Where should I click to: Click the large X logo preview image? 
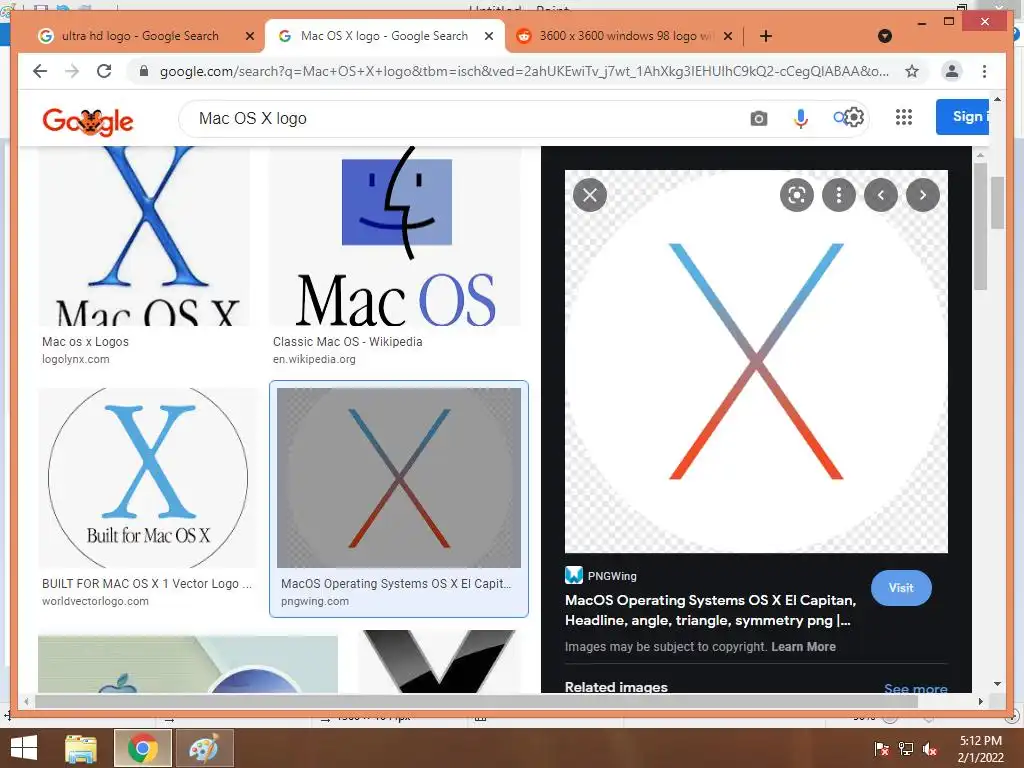756,361
